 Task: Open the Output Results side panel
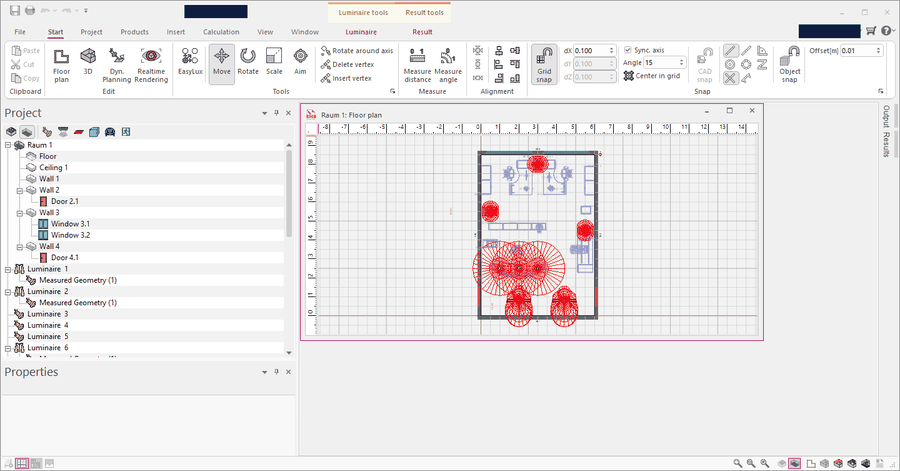coord(886,131)
